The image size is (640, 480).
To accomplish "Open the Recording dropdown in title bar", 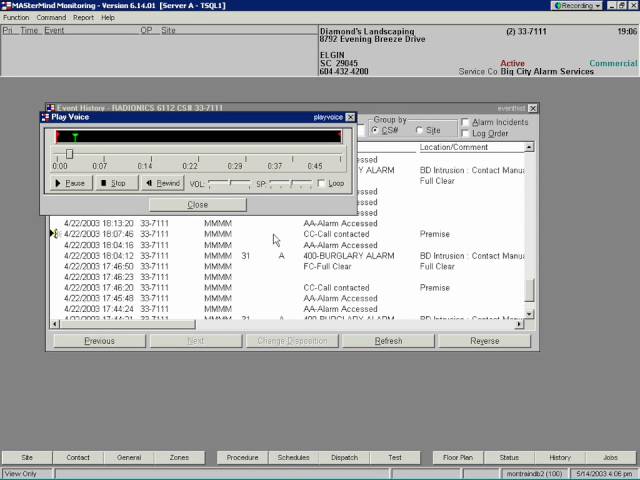I will (577, 6).
